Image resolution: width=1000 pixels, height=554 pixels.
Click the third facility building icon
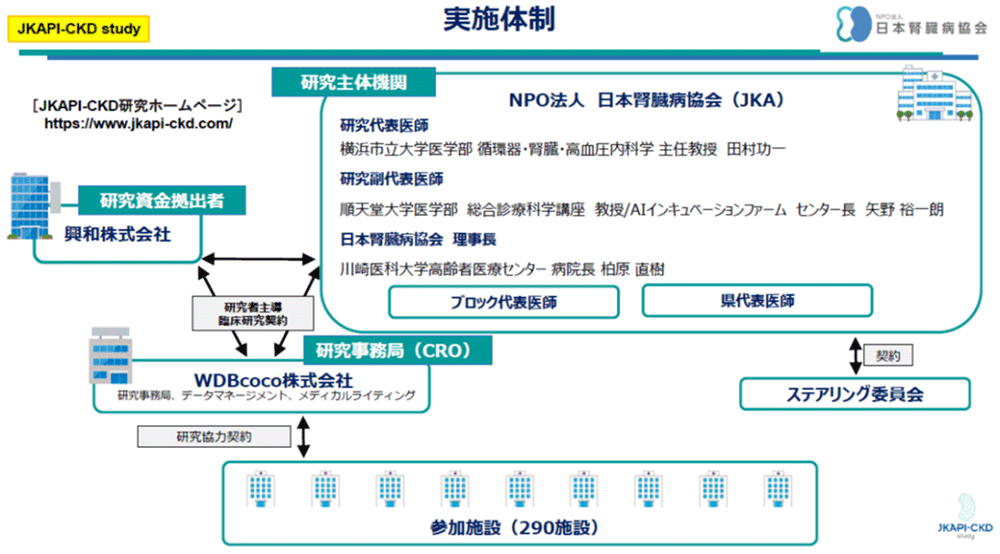390,490
